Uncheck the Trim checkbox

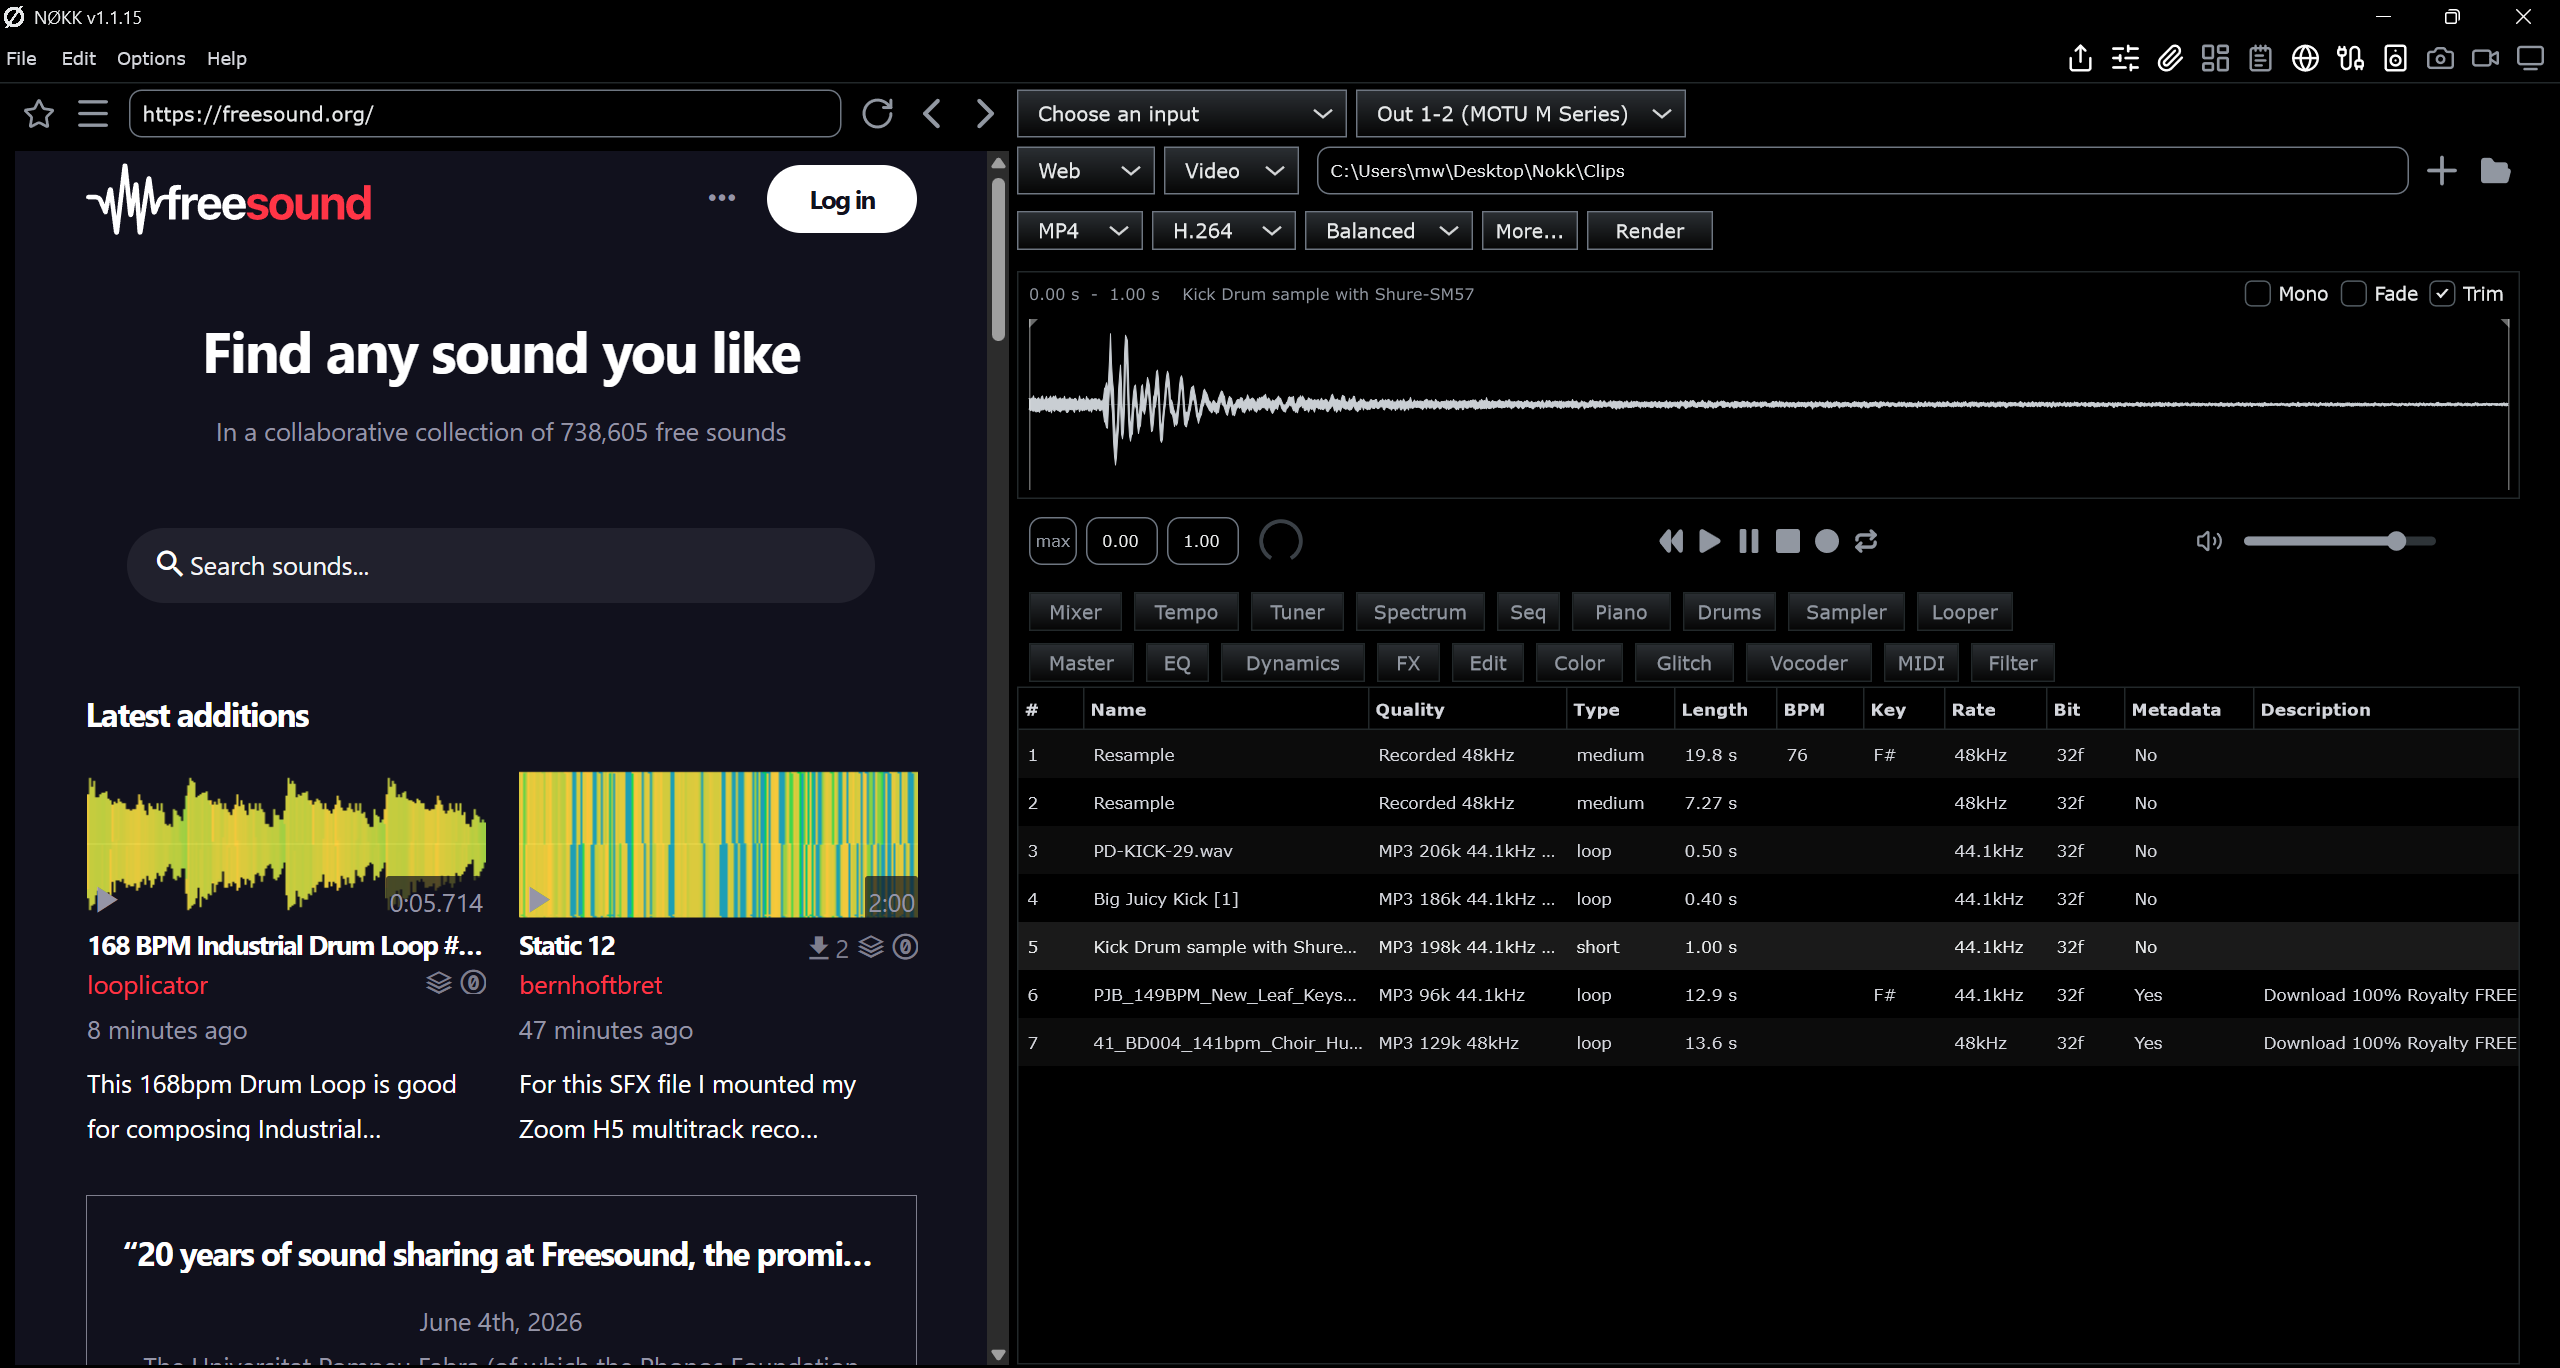pos(2442,294)
